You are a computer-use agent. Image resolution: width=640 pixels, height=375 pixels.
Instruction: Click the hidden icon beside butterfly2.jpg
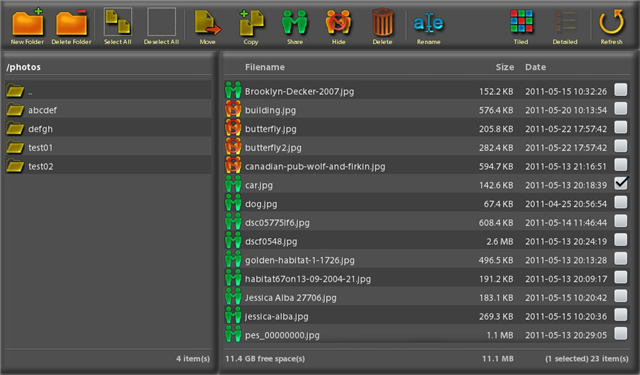[233, 147]
